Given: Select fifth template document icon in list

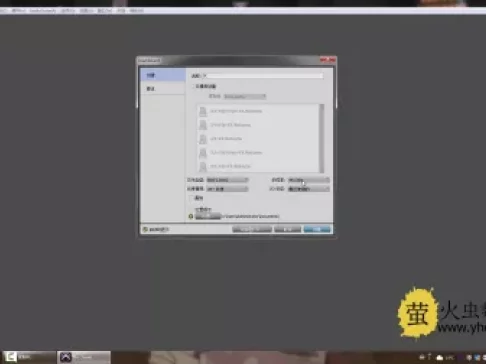Looking at the screenshot, I should [203, 166].
